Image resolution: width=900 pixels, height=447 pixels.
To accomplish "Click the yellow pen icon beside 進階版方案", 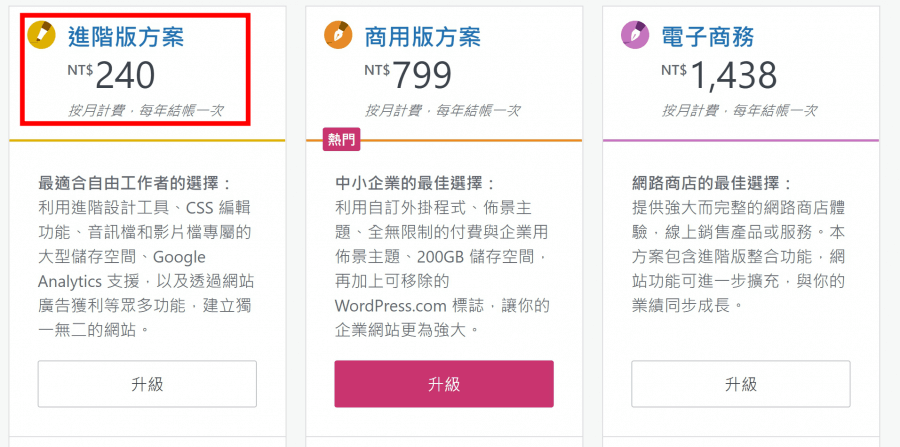I will tap(41, 34).
